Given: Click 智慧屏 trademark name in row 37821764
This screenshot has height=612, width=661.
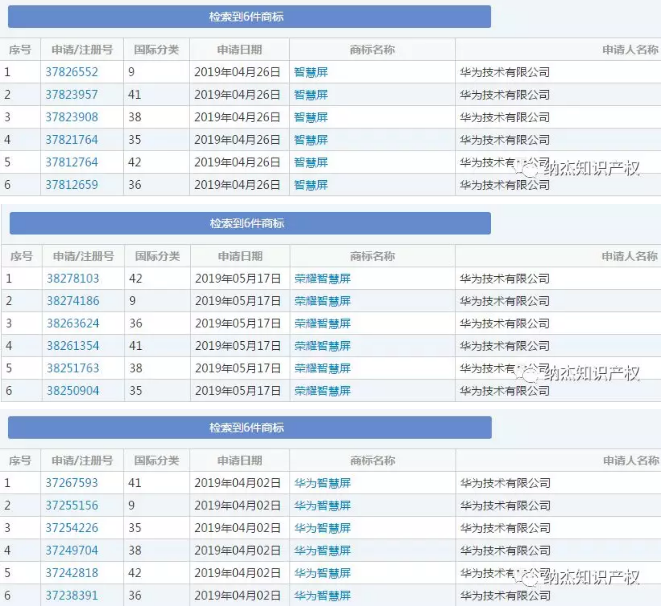Looking at the screenshot, I should click(311, 140).
